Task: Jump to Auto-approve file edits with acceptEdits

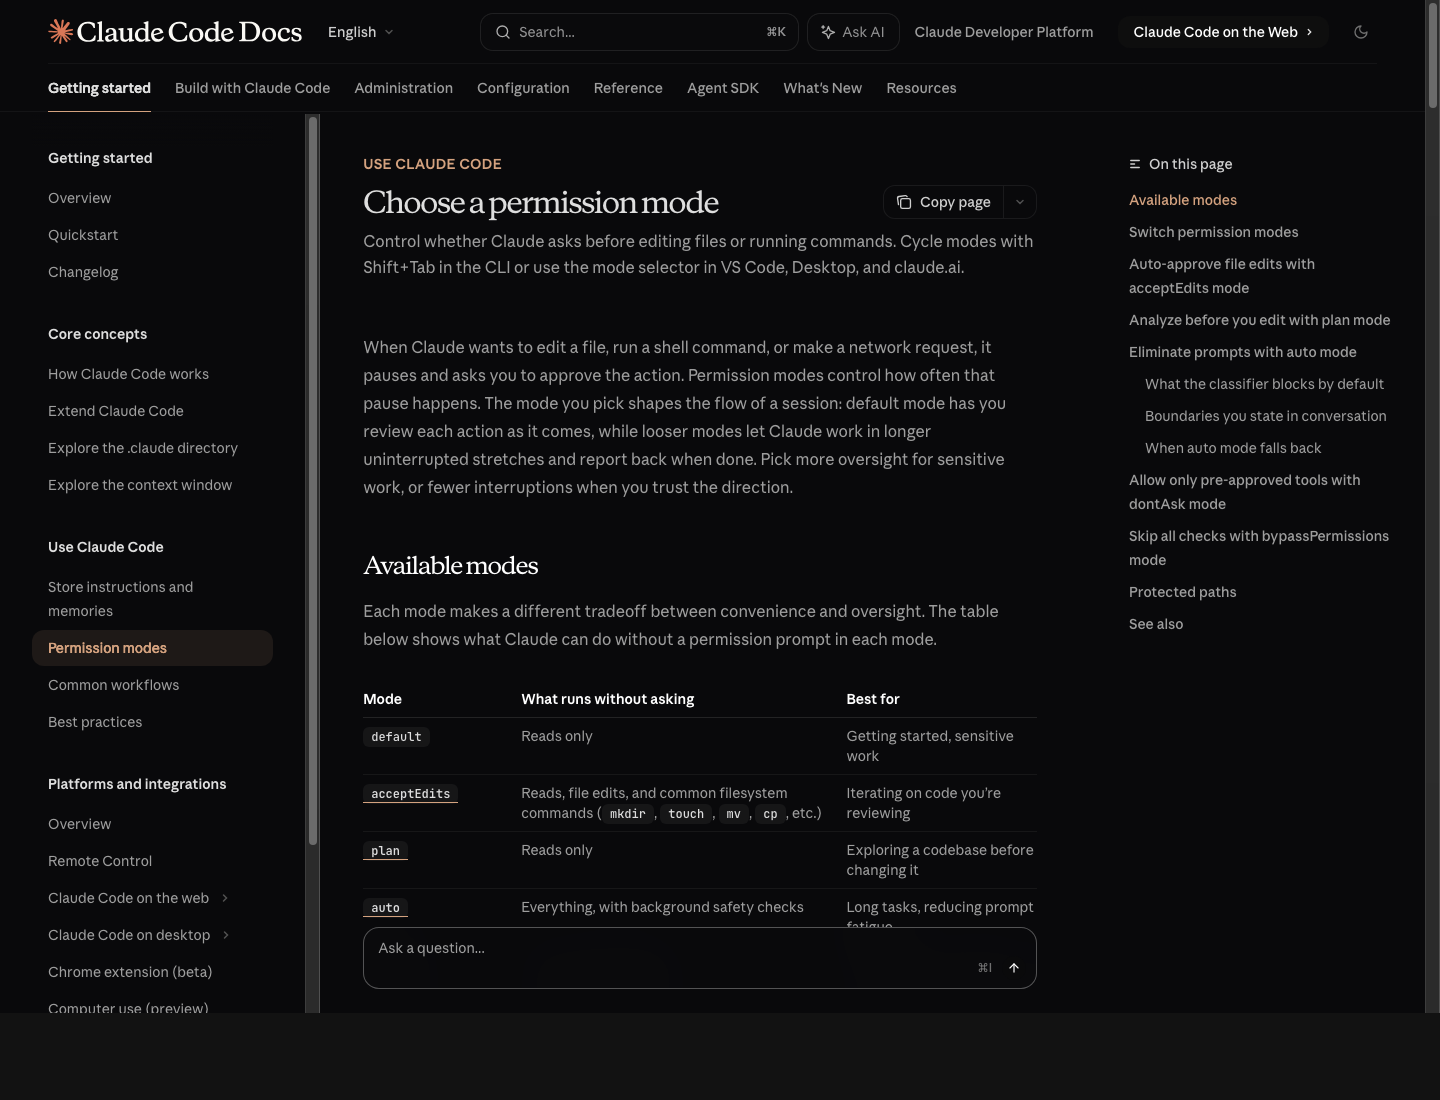Action: [1222, 276]
